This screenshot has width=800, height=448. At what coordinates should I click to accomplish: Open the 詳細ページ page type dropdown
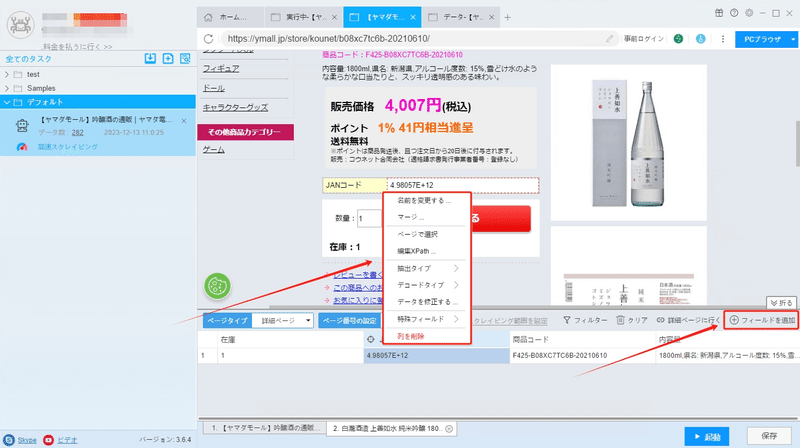point(283,320)
